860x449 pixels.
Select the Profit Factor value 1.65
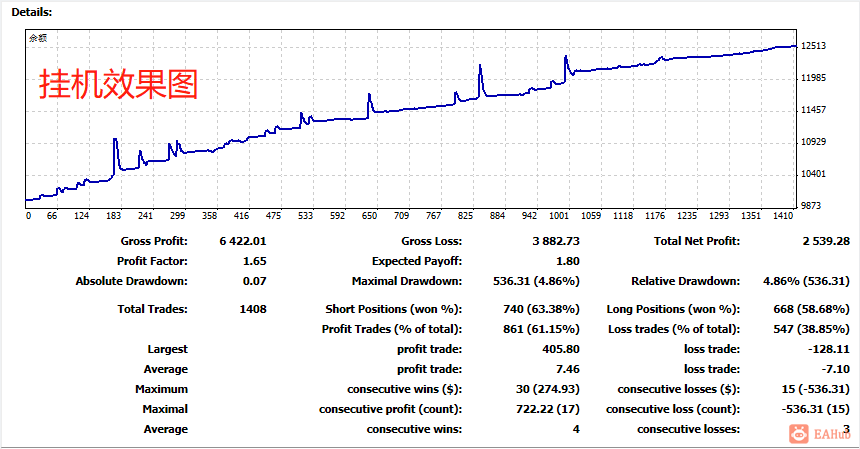tap(254, 262)
